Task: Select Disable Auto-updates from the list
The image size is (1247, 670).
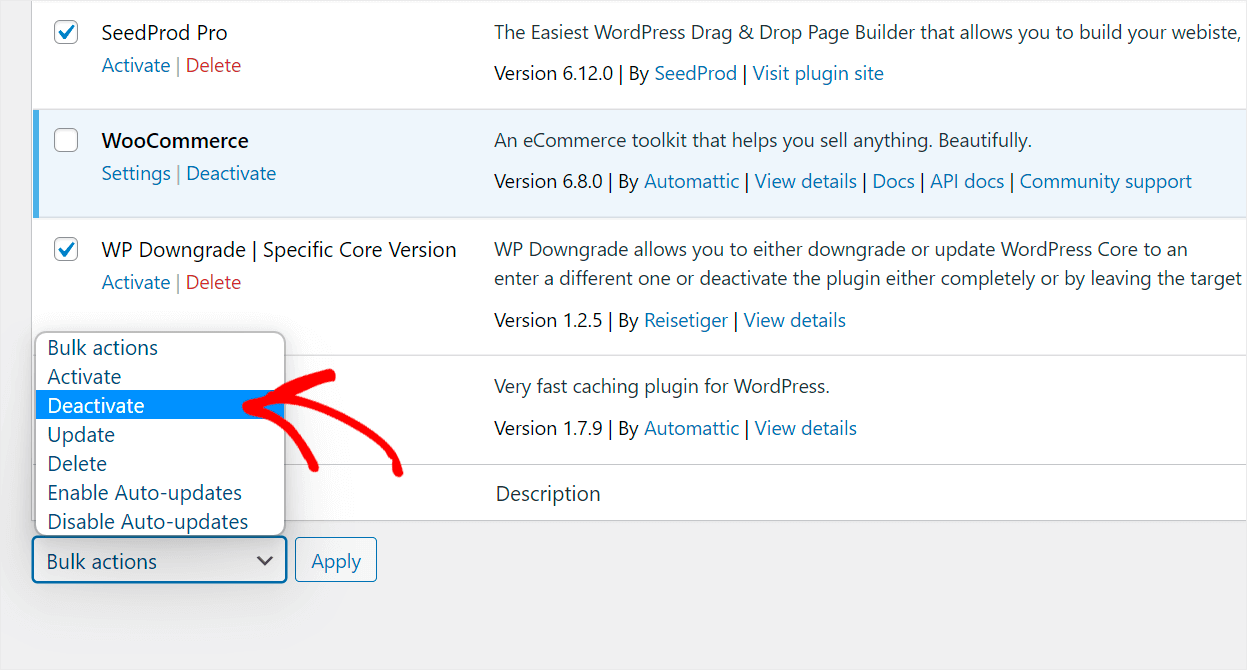Action: click(160, 522)
